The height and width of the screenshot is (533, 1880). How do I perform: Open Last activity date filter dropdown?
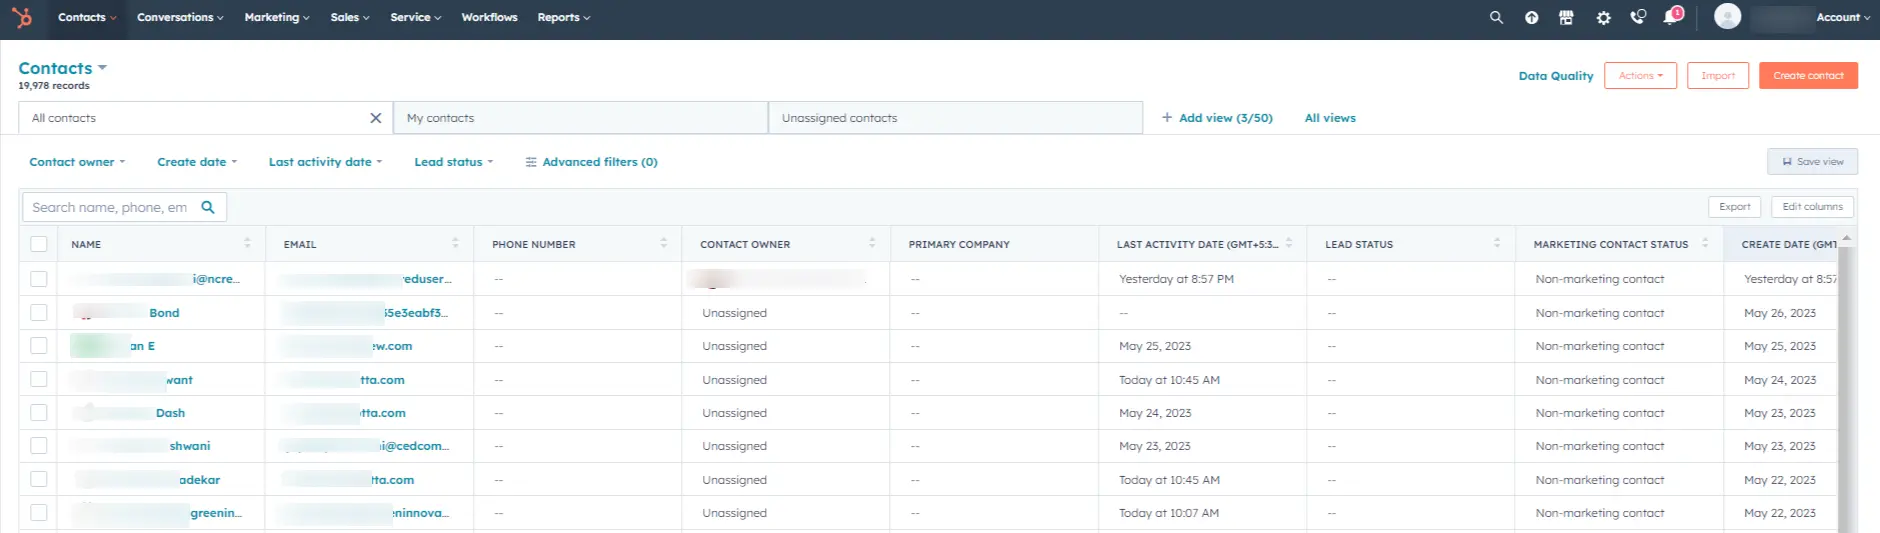click(x=325, y=162)
